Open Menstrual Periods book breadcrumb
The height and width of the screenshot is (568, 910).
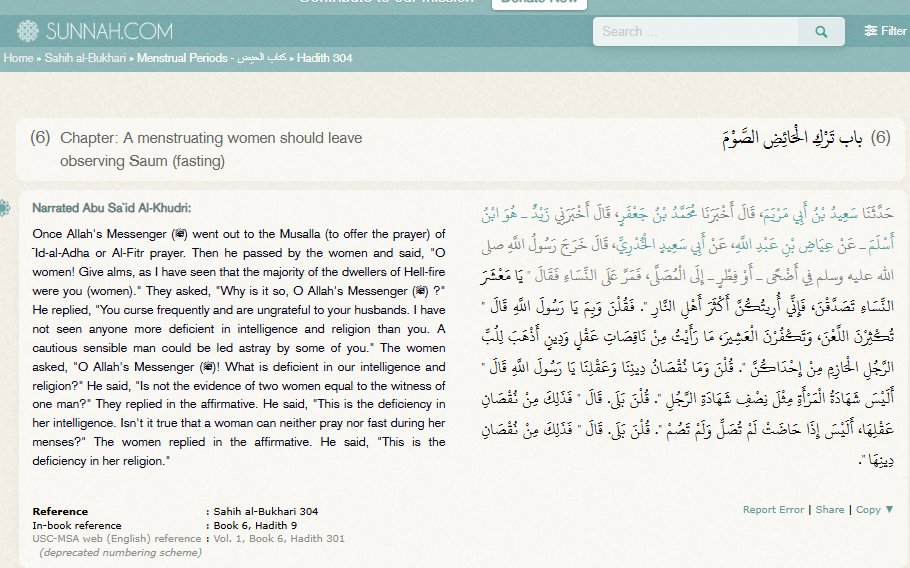(212, 58)
